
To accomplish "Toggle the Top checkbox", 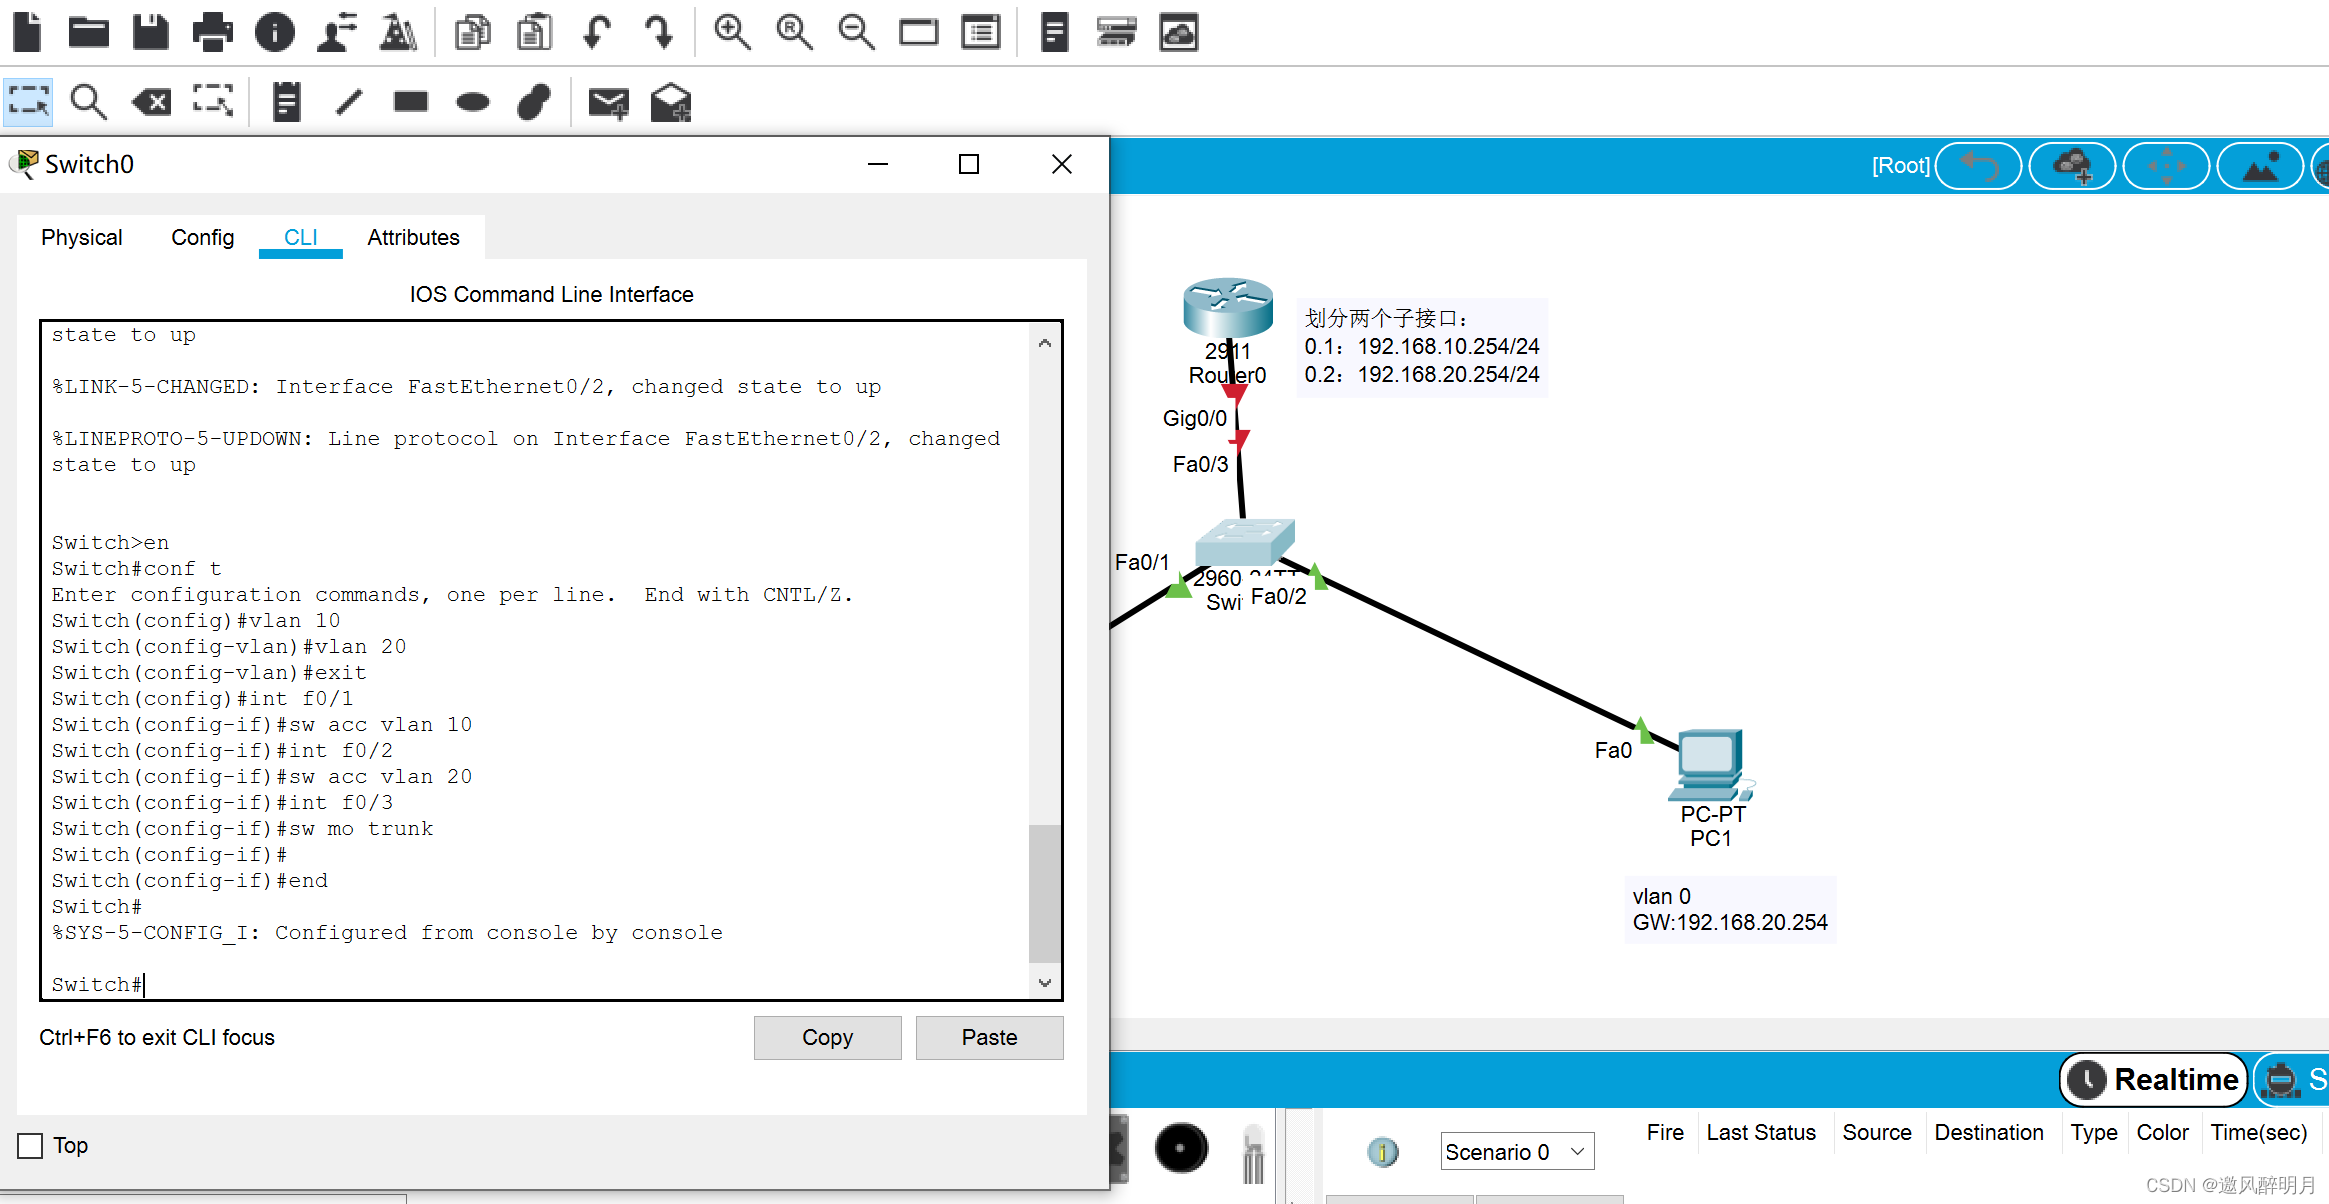I will coord(31,1145).
